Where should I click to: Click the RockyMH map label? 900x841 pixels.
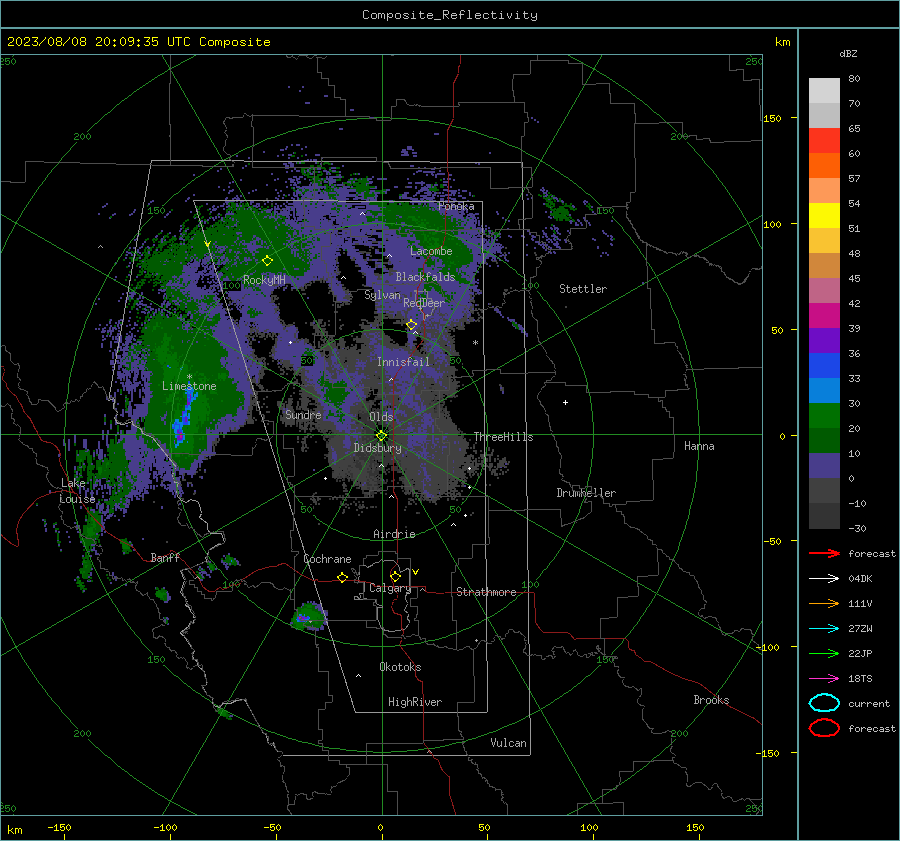(x=264, y=280)
